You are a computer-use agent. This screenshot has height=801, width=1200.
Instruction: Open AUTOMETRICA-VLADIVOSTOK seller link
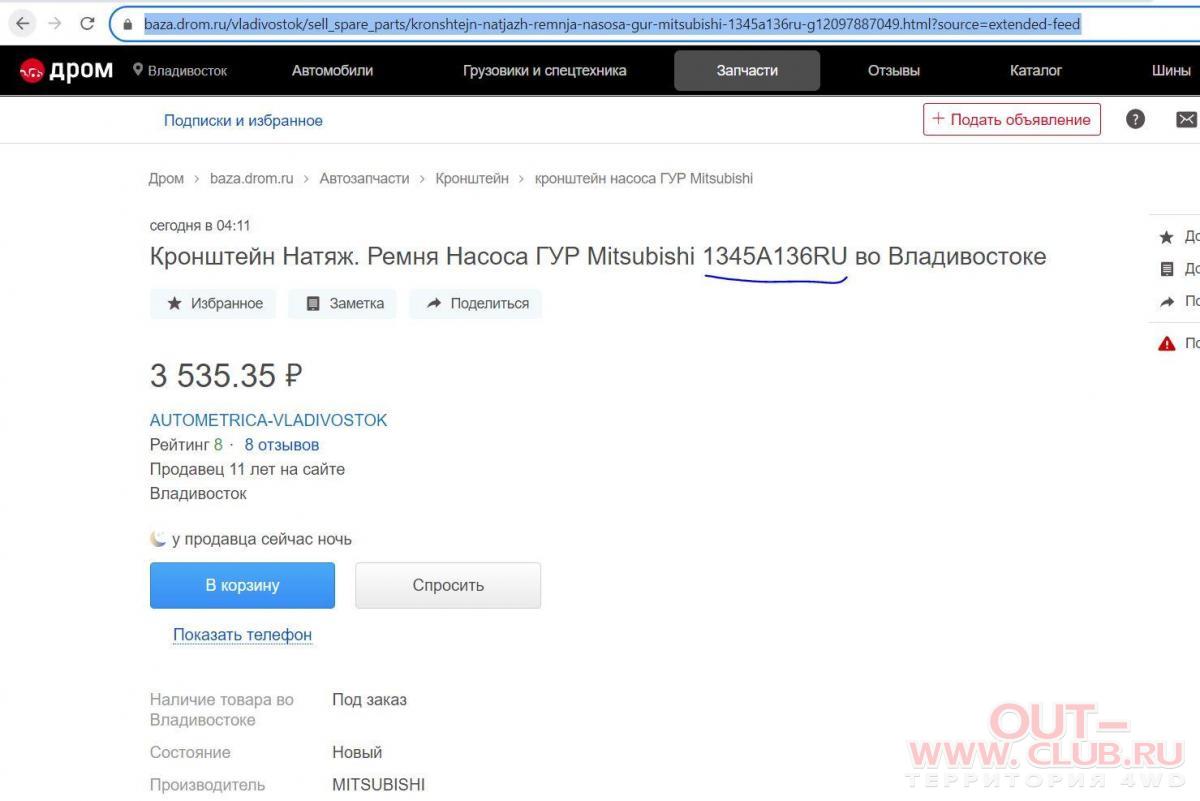[x=268, y=420]
